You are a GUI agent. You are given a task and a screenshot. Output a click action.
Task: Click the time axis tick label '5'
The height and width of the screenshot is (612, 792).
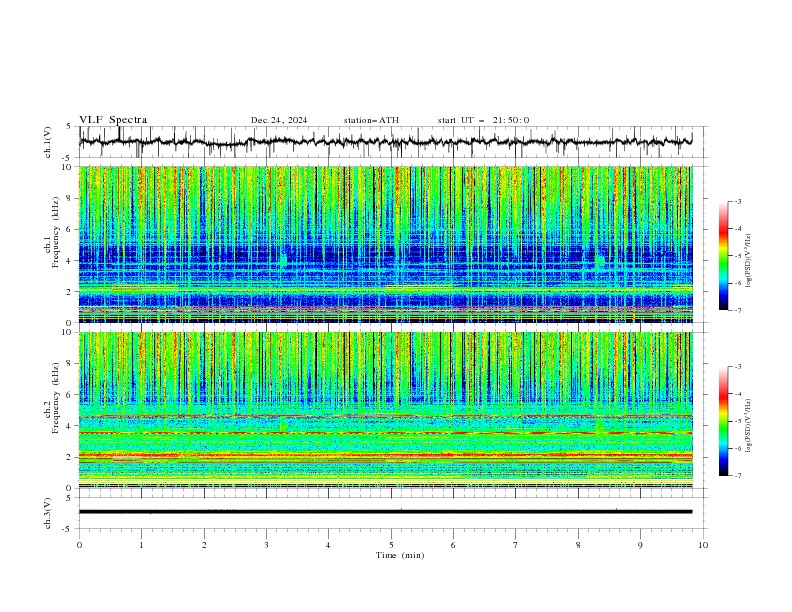(391, 545)
